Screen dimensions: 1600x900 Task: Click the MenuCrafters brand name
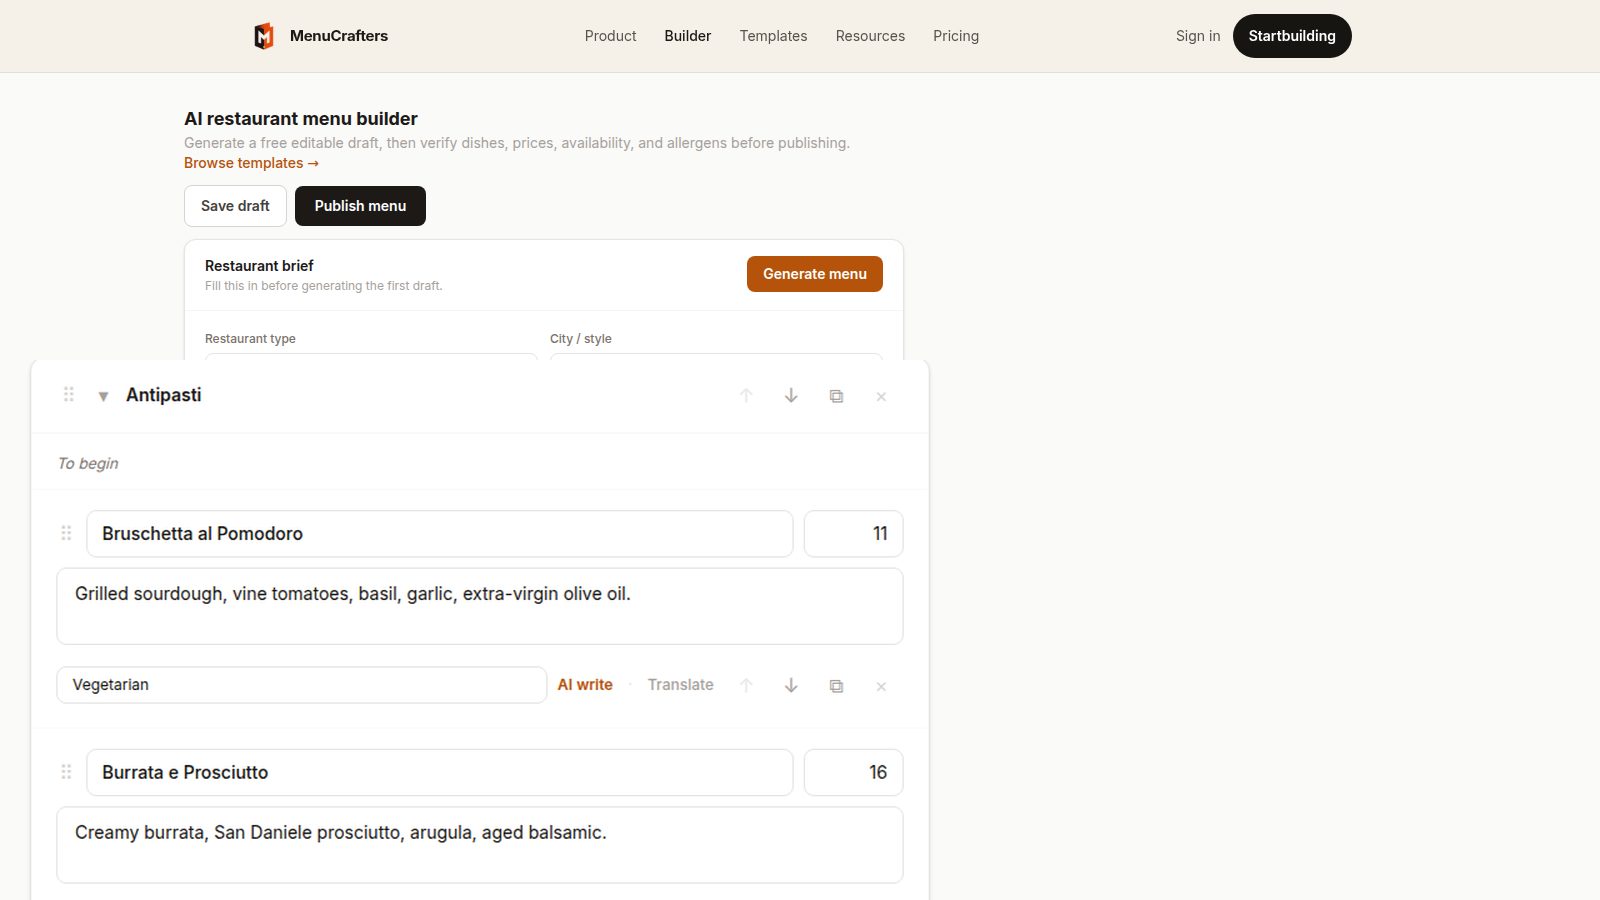point(339,36)
